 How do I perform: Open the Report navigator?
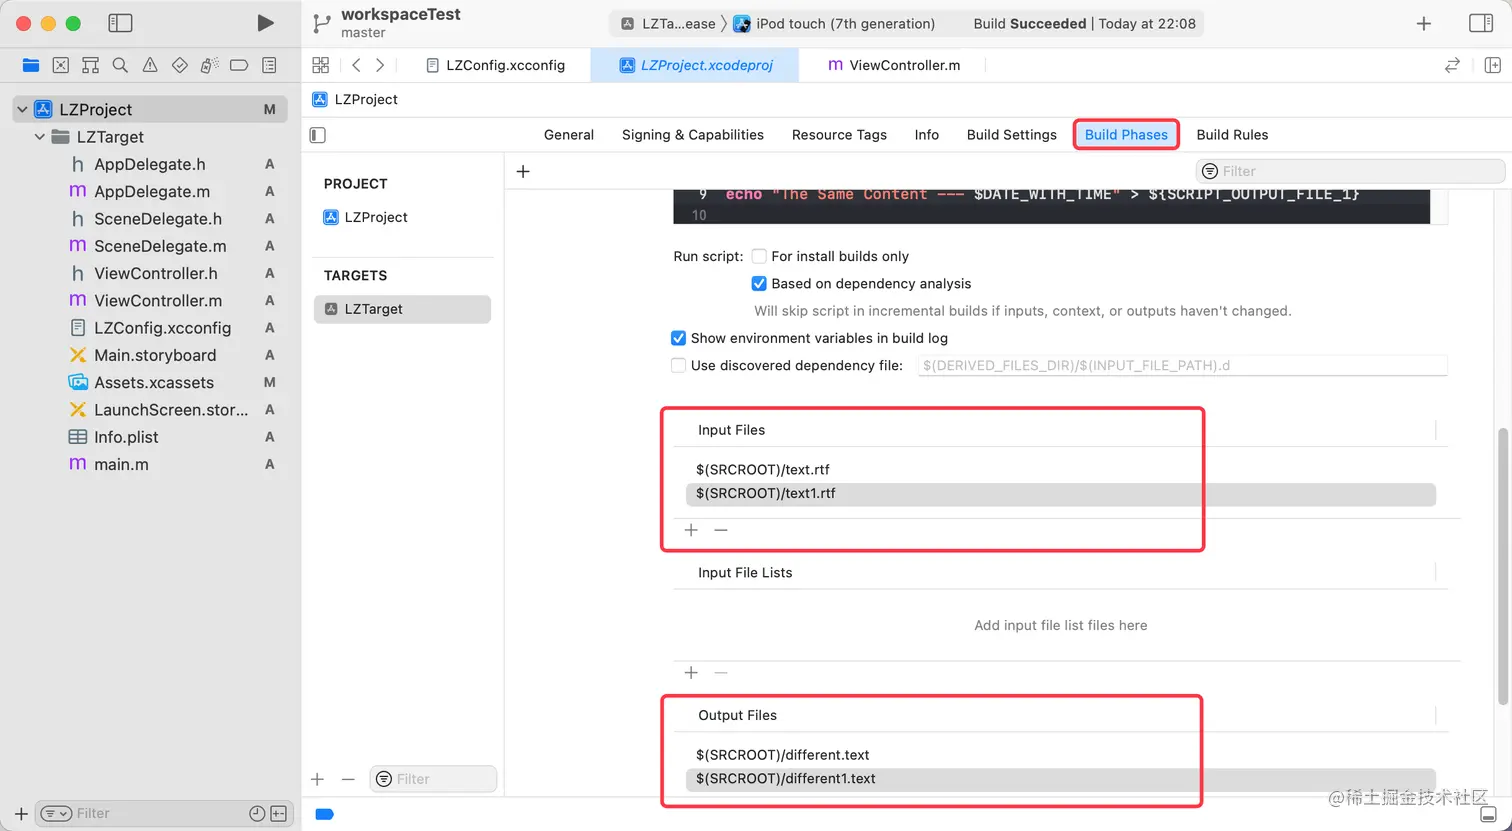tap(269, 65)
